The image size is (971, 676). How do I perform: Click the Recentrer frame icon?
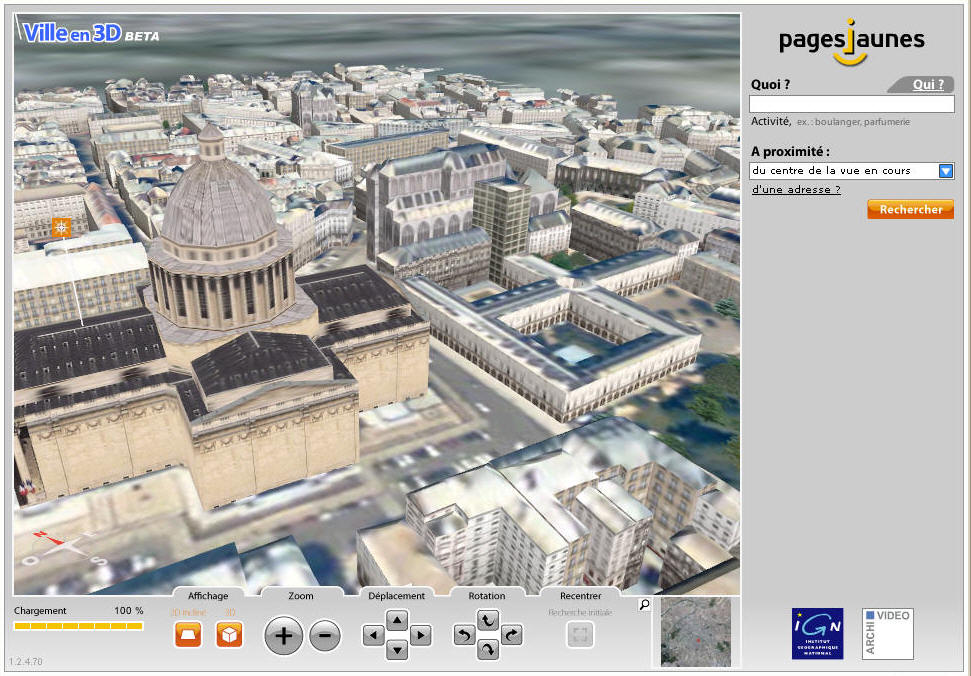click(x=580, y=635)
